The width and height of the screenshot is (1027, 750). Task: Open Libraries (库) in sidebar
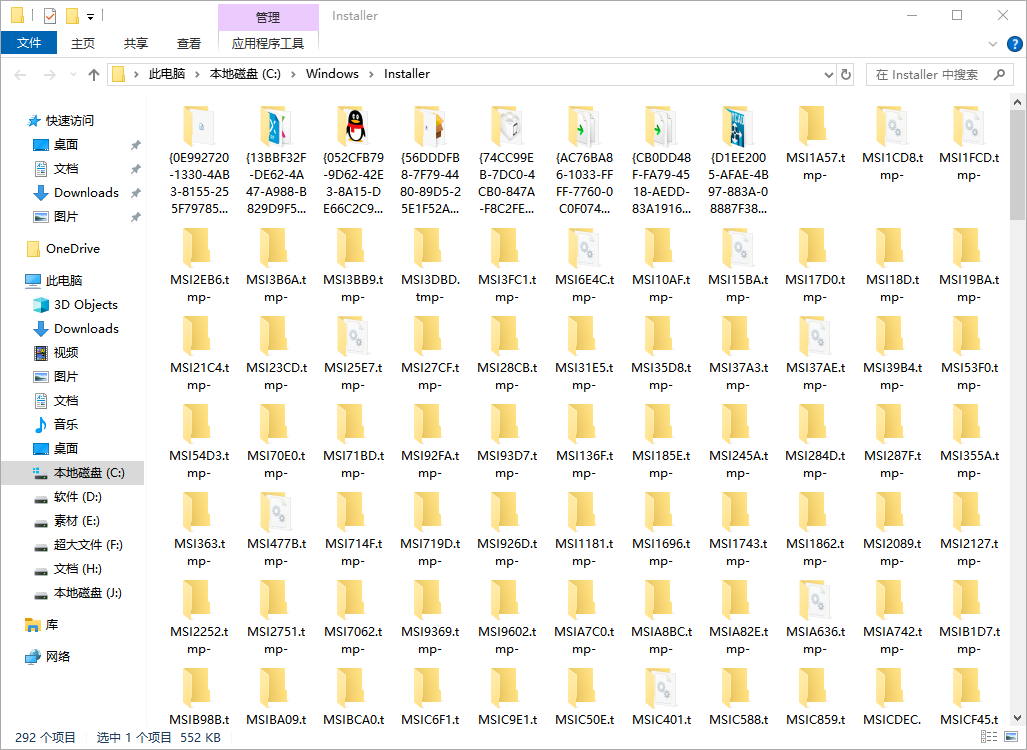point(41,625)
